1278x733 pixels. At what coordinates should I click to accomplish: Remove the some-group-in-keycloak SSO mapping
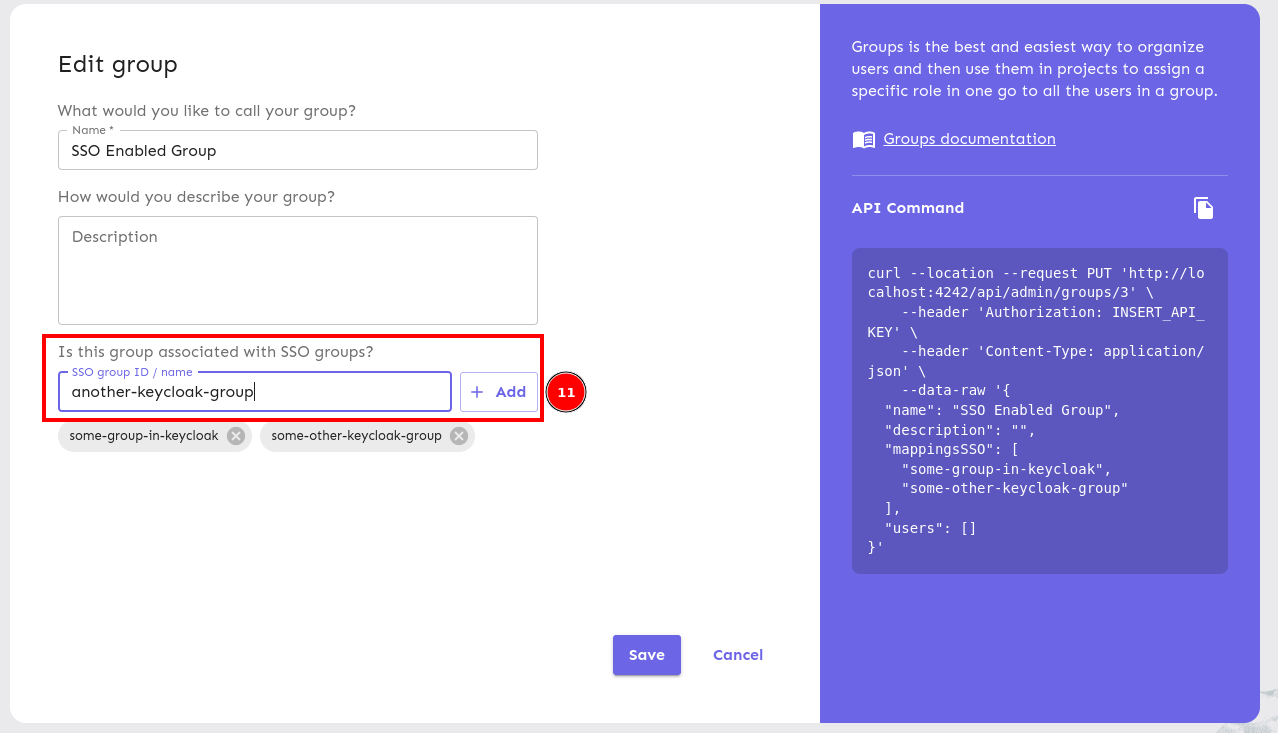pyautogui.click(x=236, y=435)
